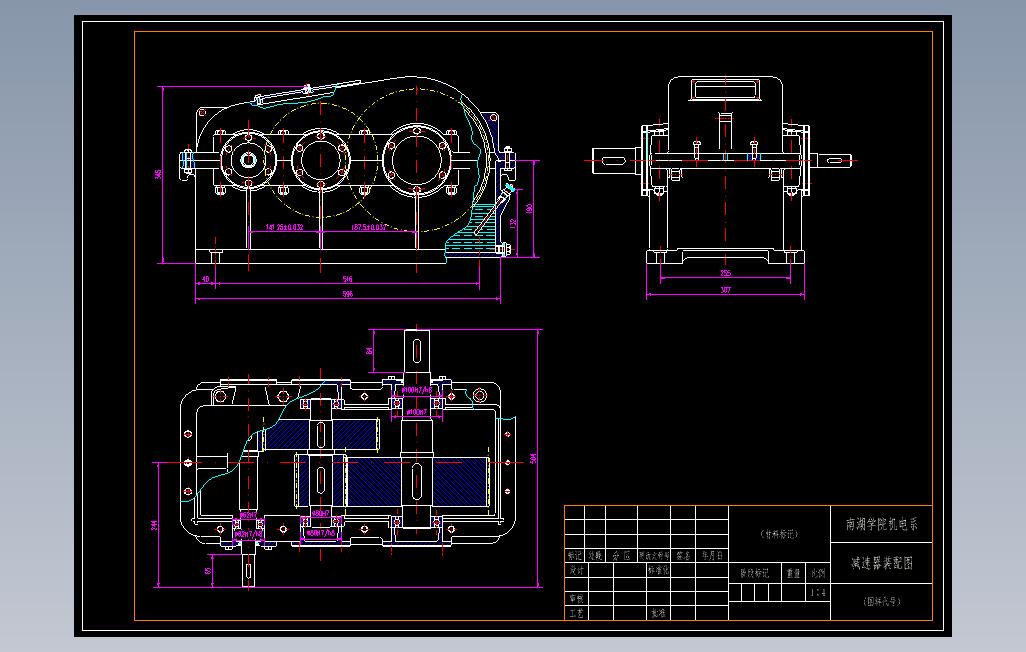Click the title block text 南湖学院机电系

pyautogui.click(x=881, y=524)
